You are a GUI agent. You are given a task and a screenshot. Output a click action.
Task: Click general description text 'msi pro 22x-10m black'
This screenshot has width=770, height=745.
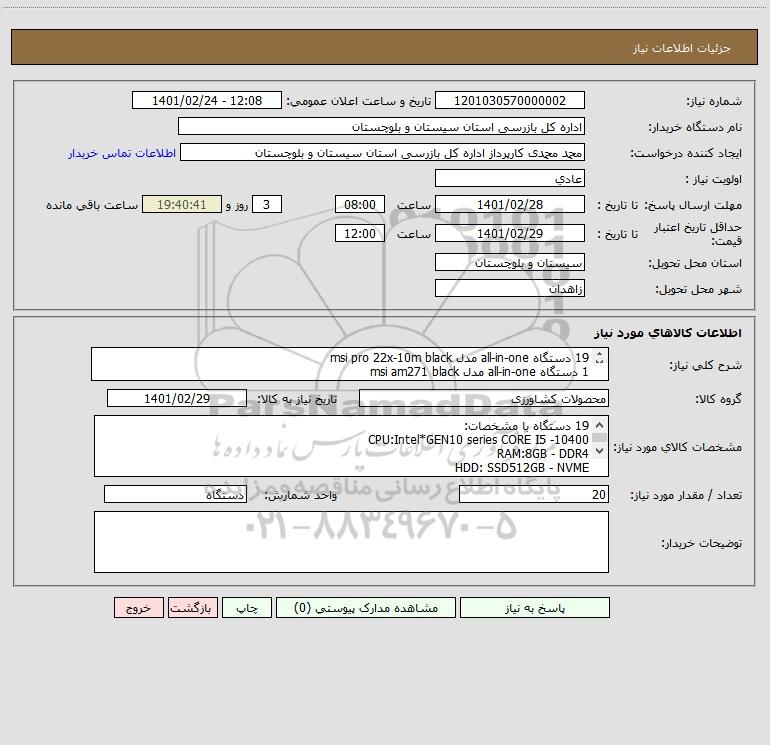pyautogui.click(x=391, y=358)
